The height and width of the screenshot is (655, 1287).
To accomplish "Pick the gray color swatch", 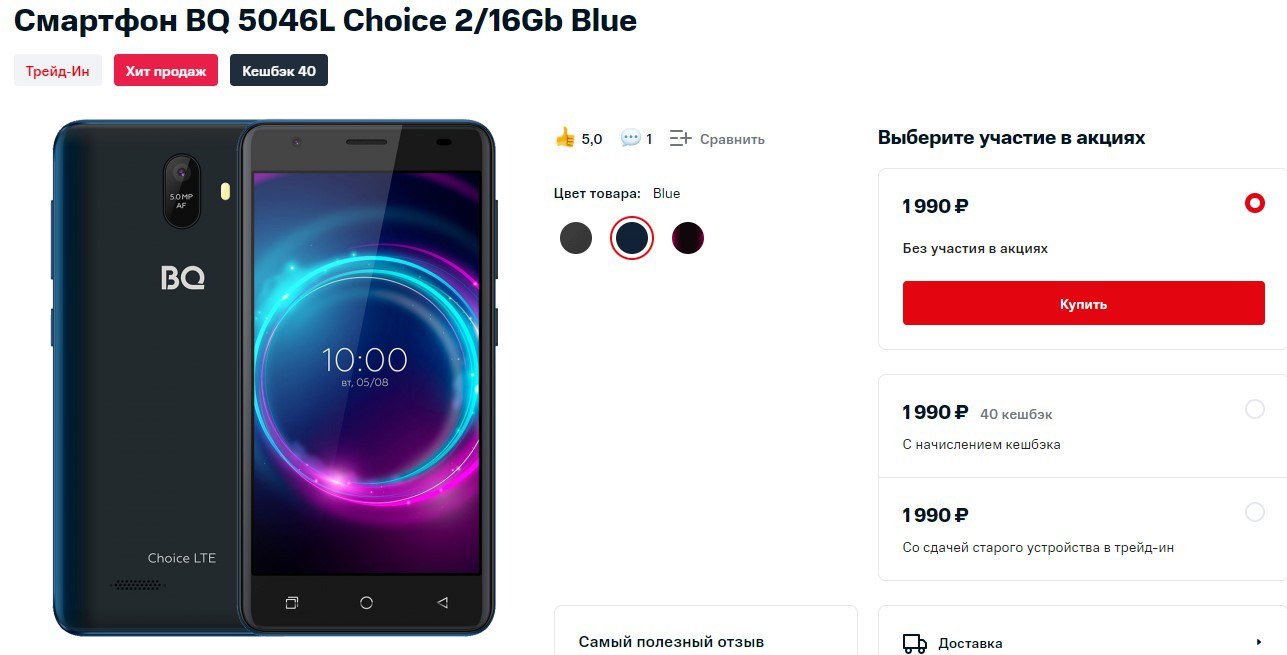I will (576, 238).
